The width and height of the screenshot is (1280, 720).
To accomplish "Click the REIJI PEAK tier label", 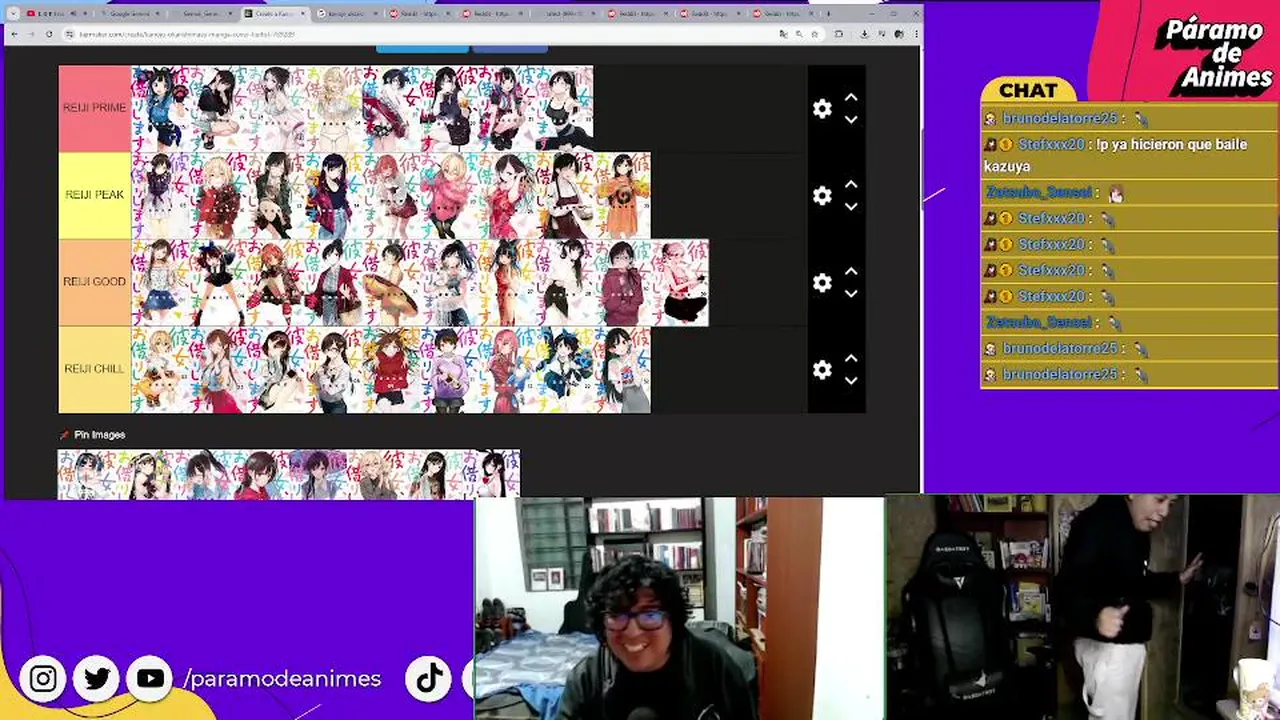I will point(95,195).
